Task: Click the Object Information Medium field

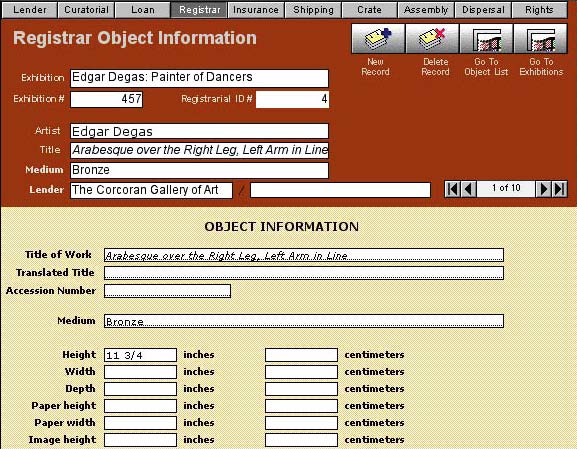Action: pyautogui.click(x=304, y=321)
